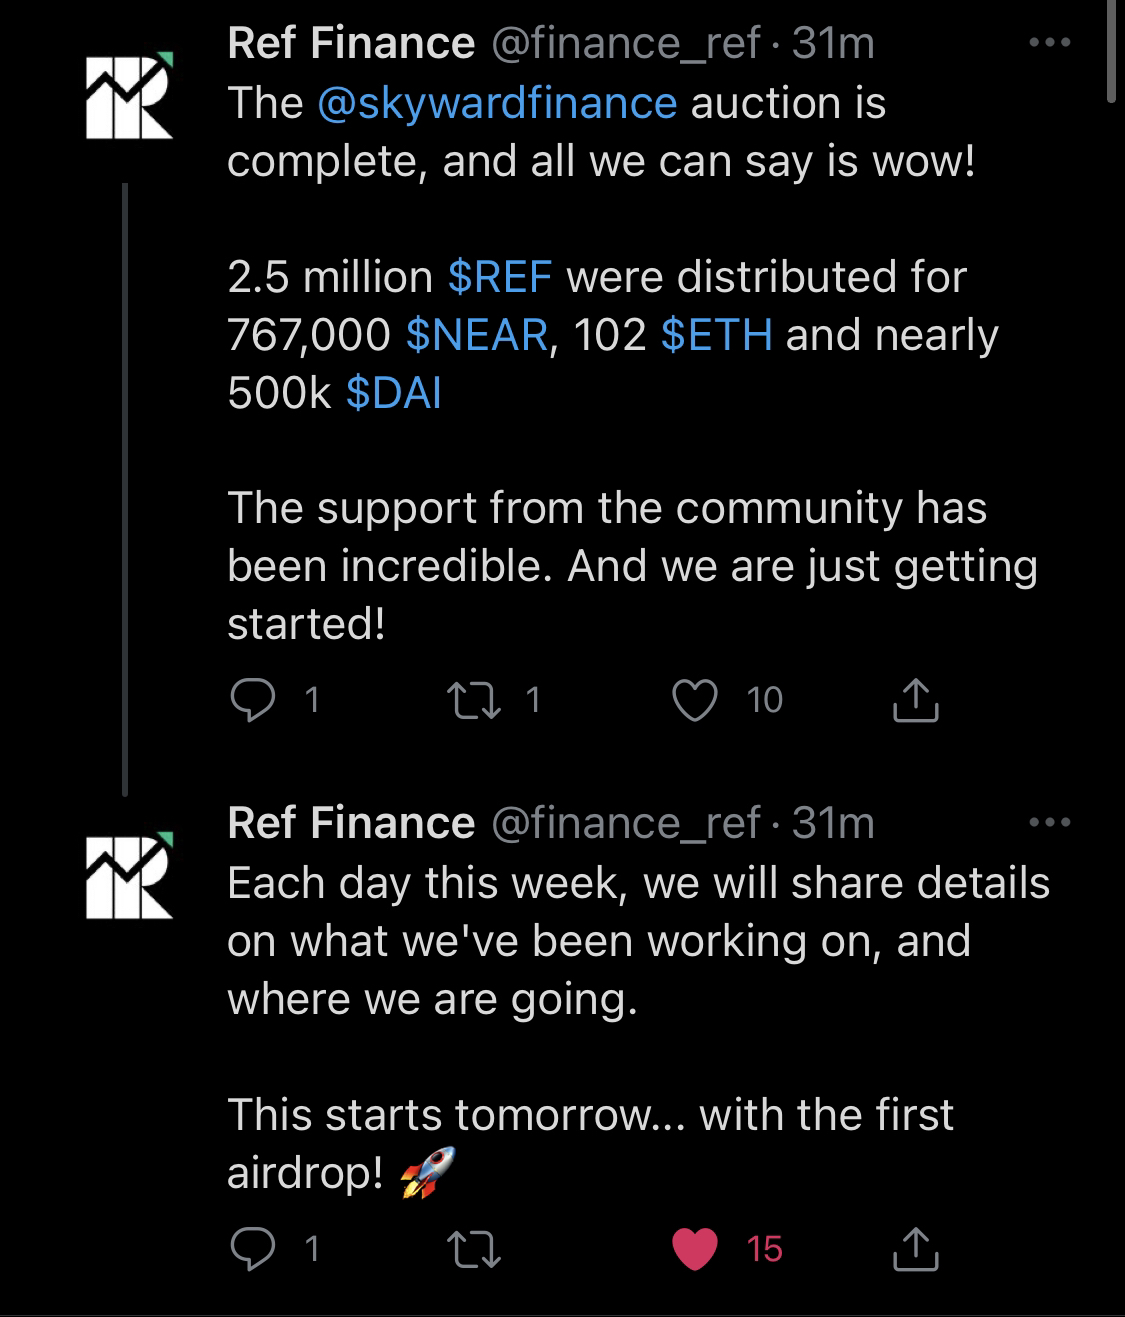Retweet the airdrop announcement tweet
This screenshot has width=1125, height=1317.
tap(475, 1249)
